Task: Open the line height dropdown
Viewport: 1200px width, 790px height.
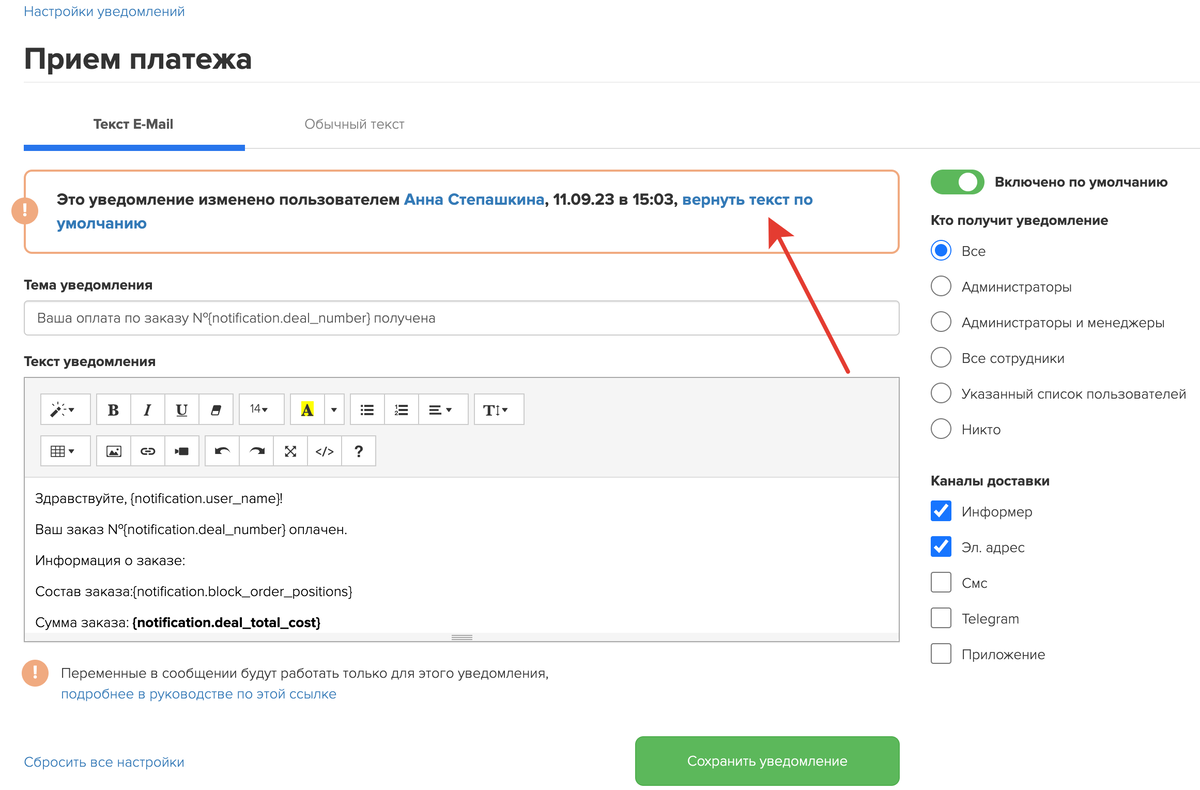Action: tap(498, 409)
